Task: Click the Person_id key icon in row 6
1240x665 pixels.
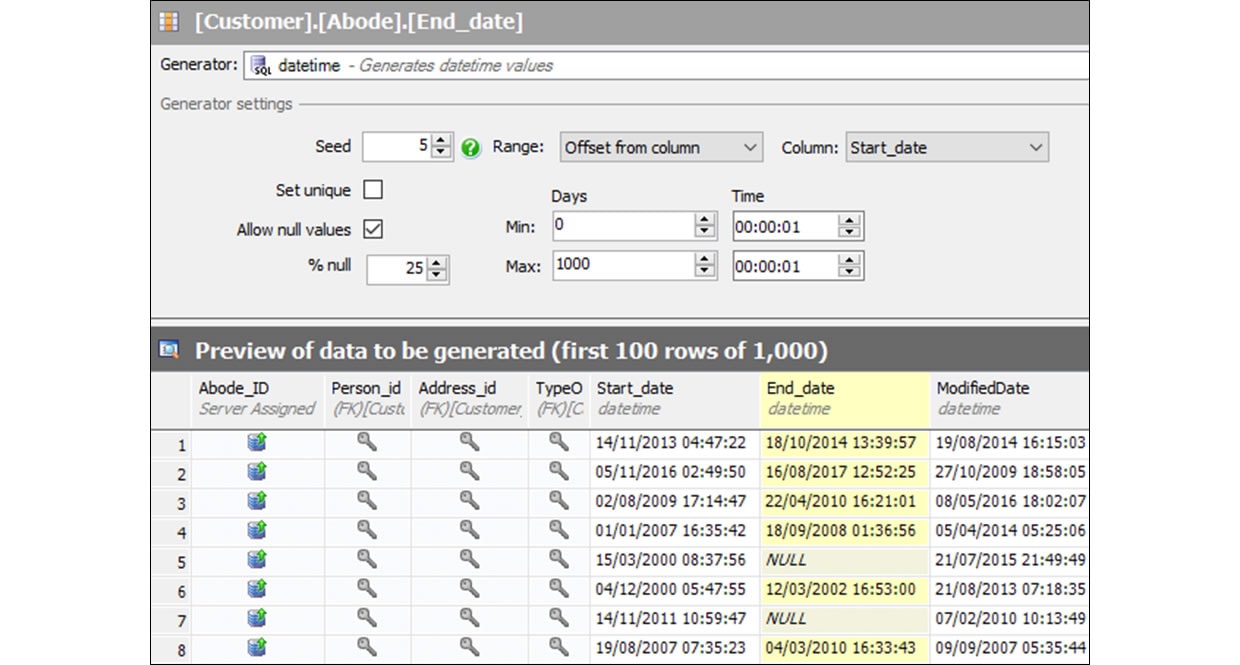Action: (x=367, y=588)
